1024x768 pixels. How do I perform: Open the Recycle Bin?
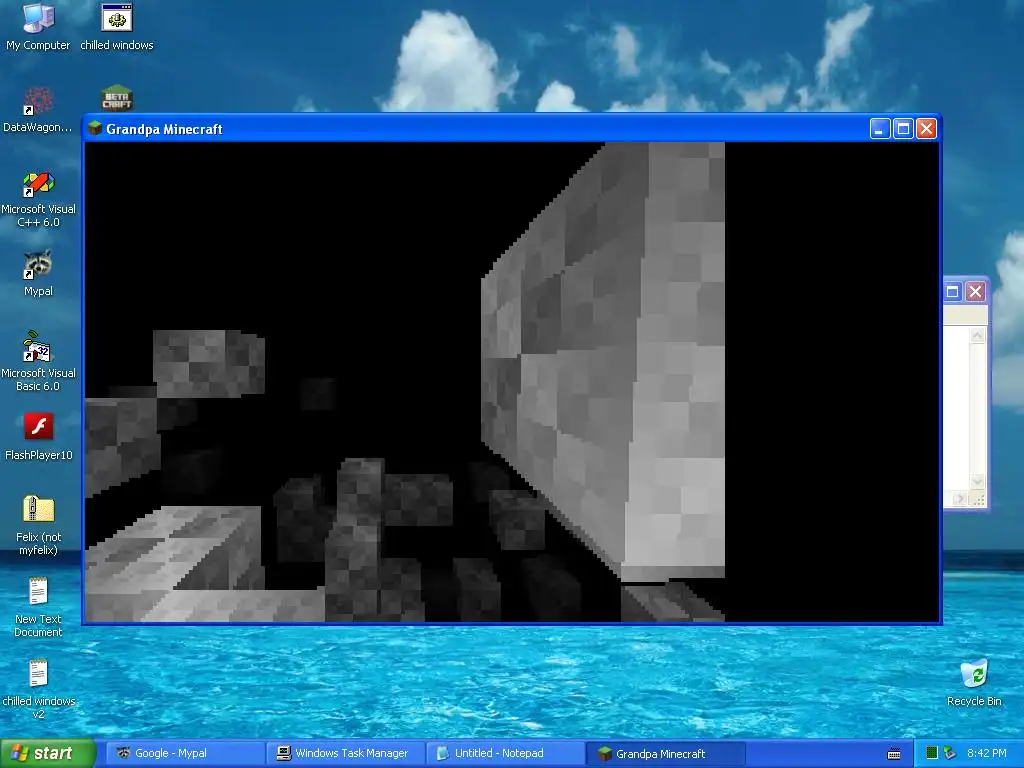click(x=974, y=683)
